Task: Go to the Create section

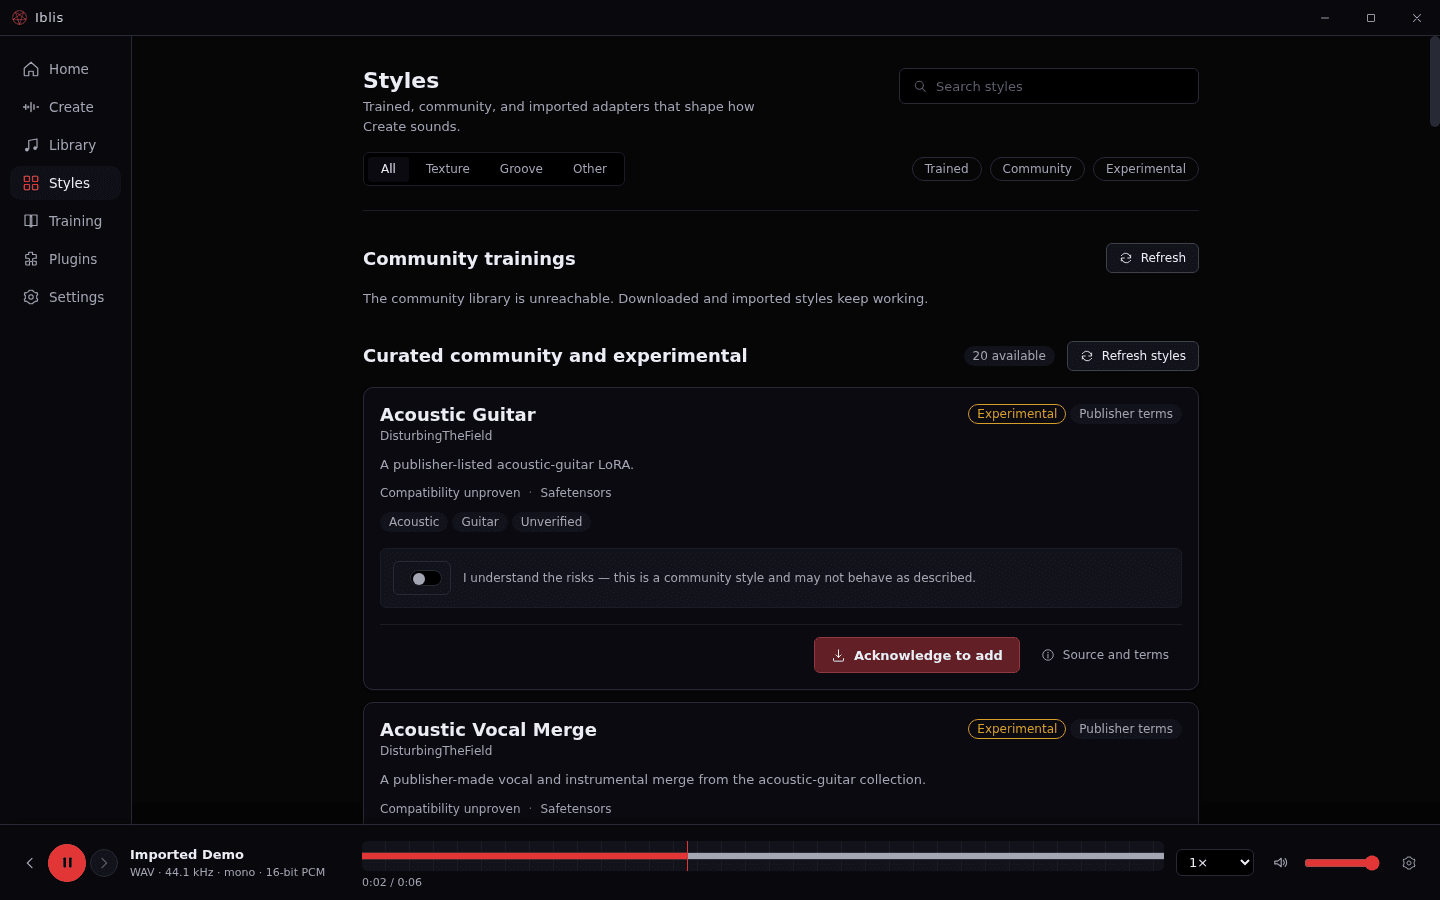Action: click(65, 107)
